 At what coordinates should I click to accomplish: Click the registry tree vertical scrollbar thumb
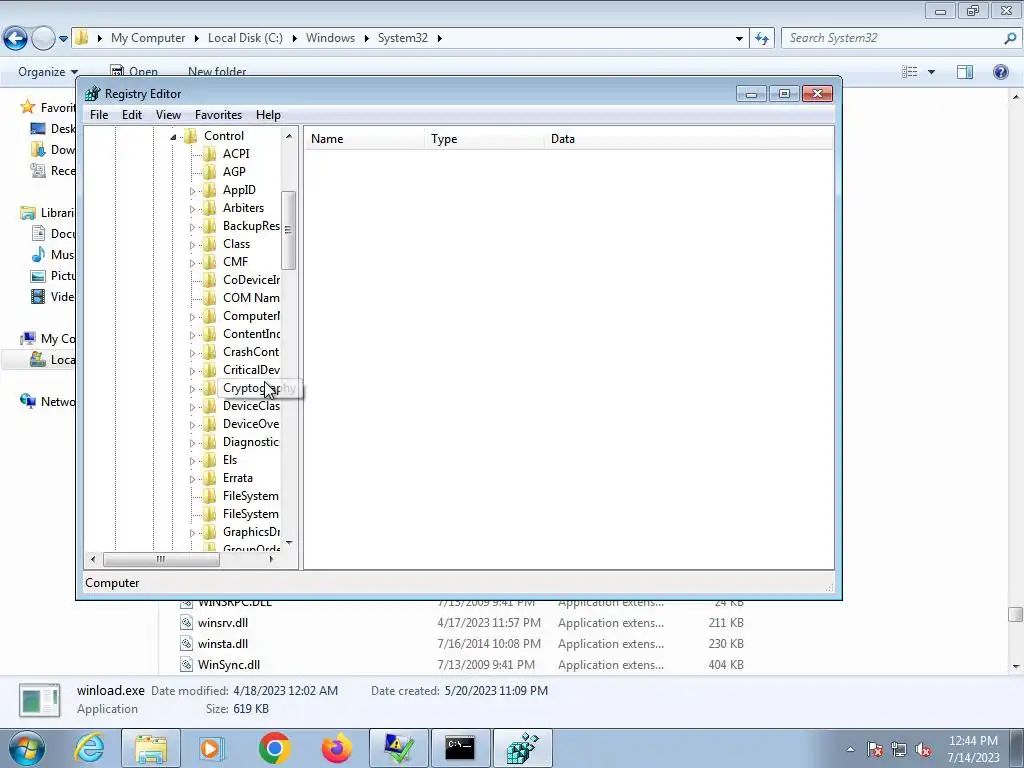(x=288, y=230)
